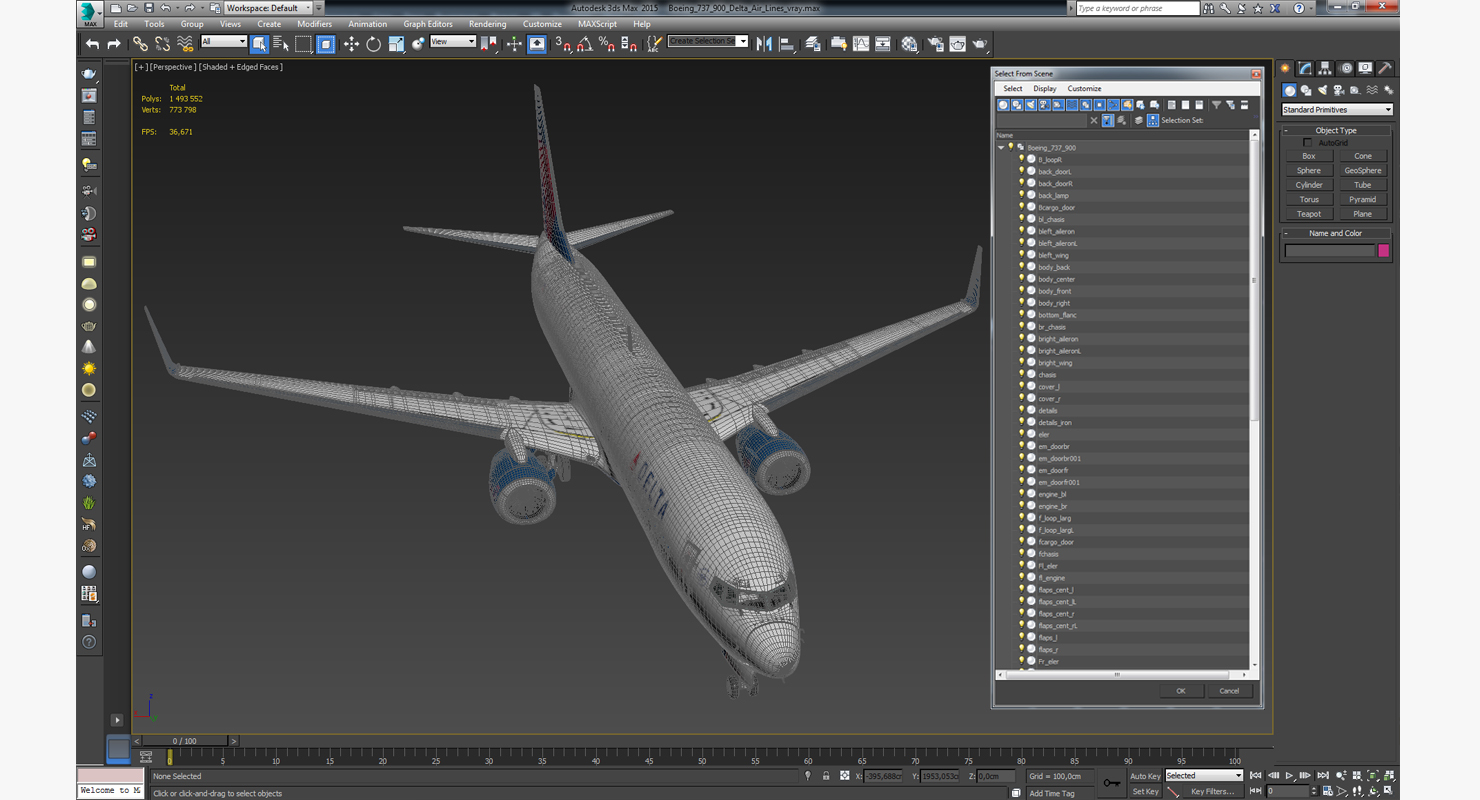Viewport: 1480px width, 800px height.
Task: Open the Modifiers menu
Action: pyautogui.click(x=314, y=24)
